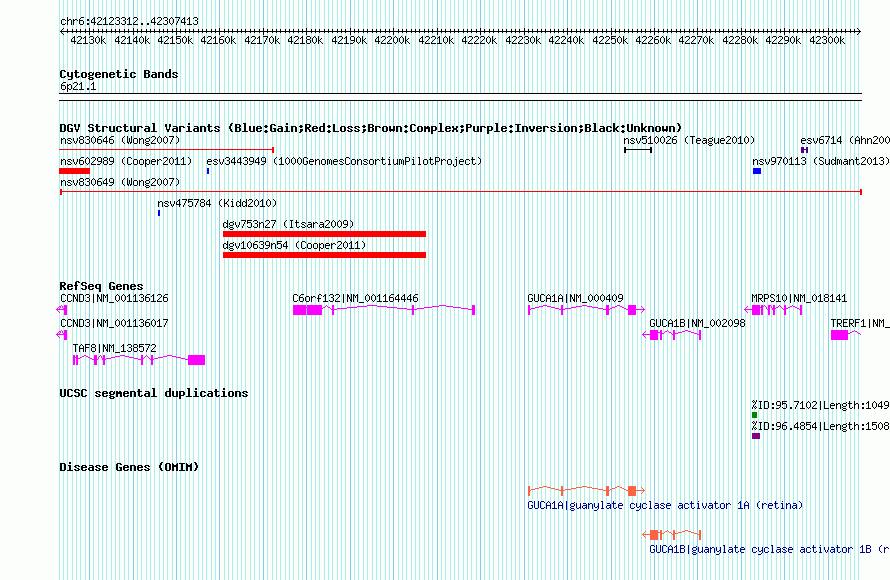Select the nsv475784 (Kidd2010) label
The height and width of the screenshot is (580, 890).
click(217, 203)
